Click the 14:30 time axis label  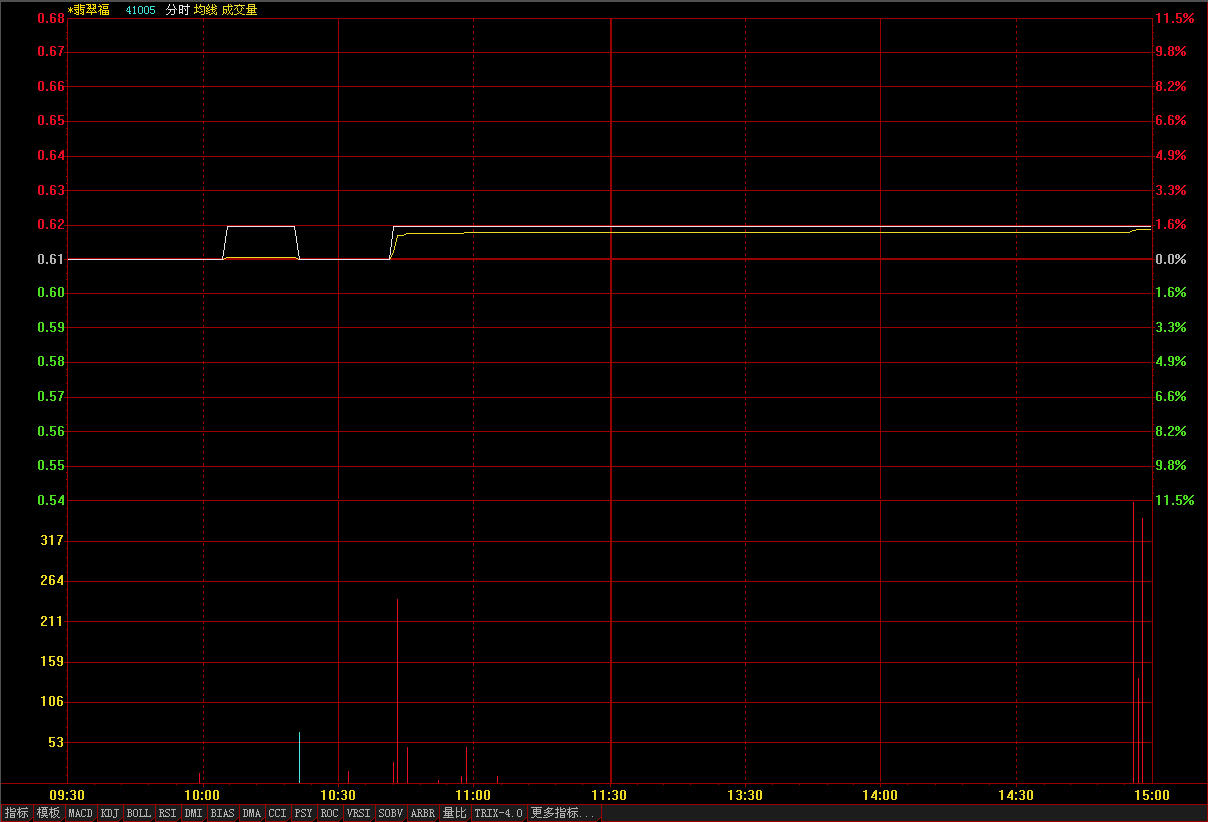1016,795
